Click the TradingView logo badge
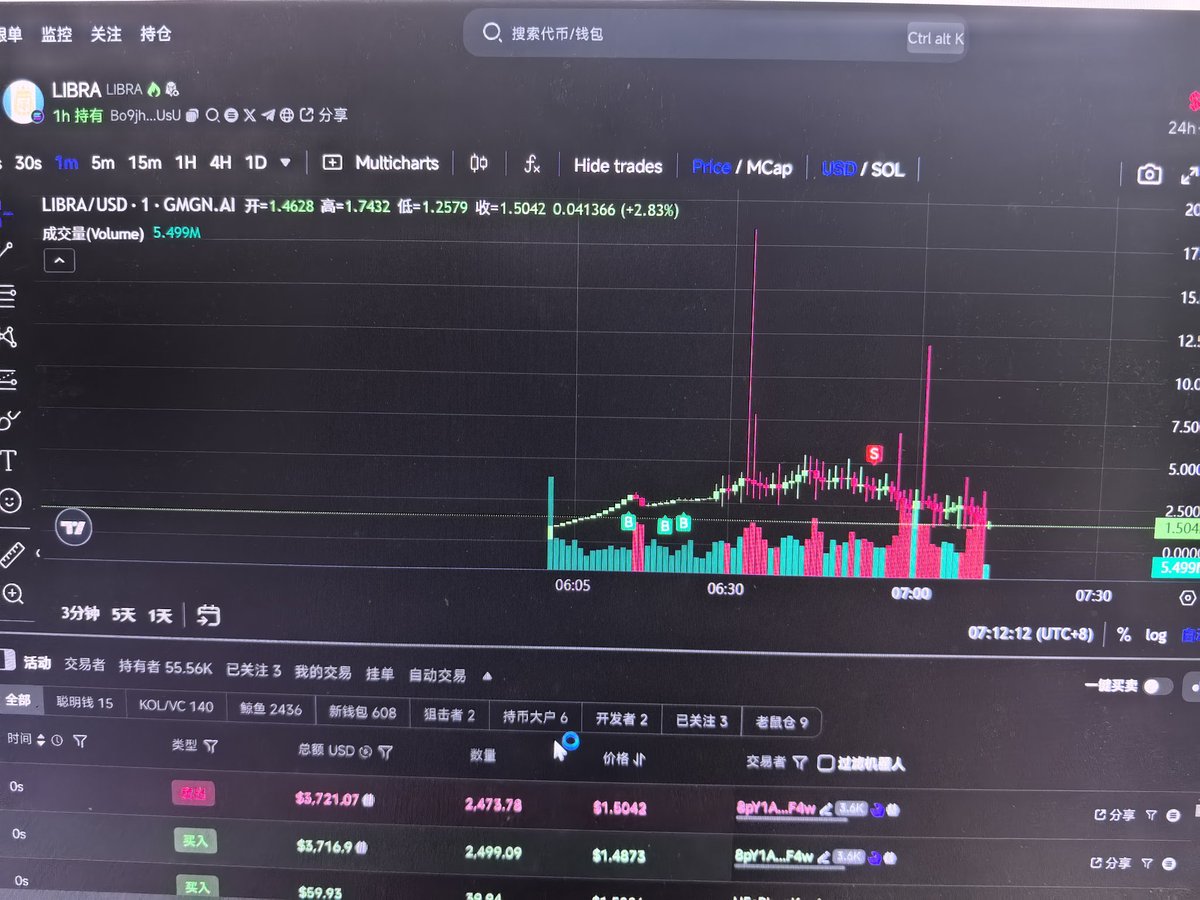Image resolution: width=1200 pixels, height=900 pixels. 73,527
